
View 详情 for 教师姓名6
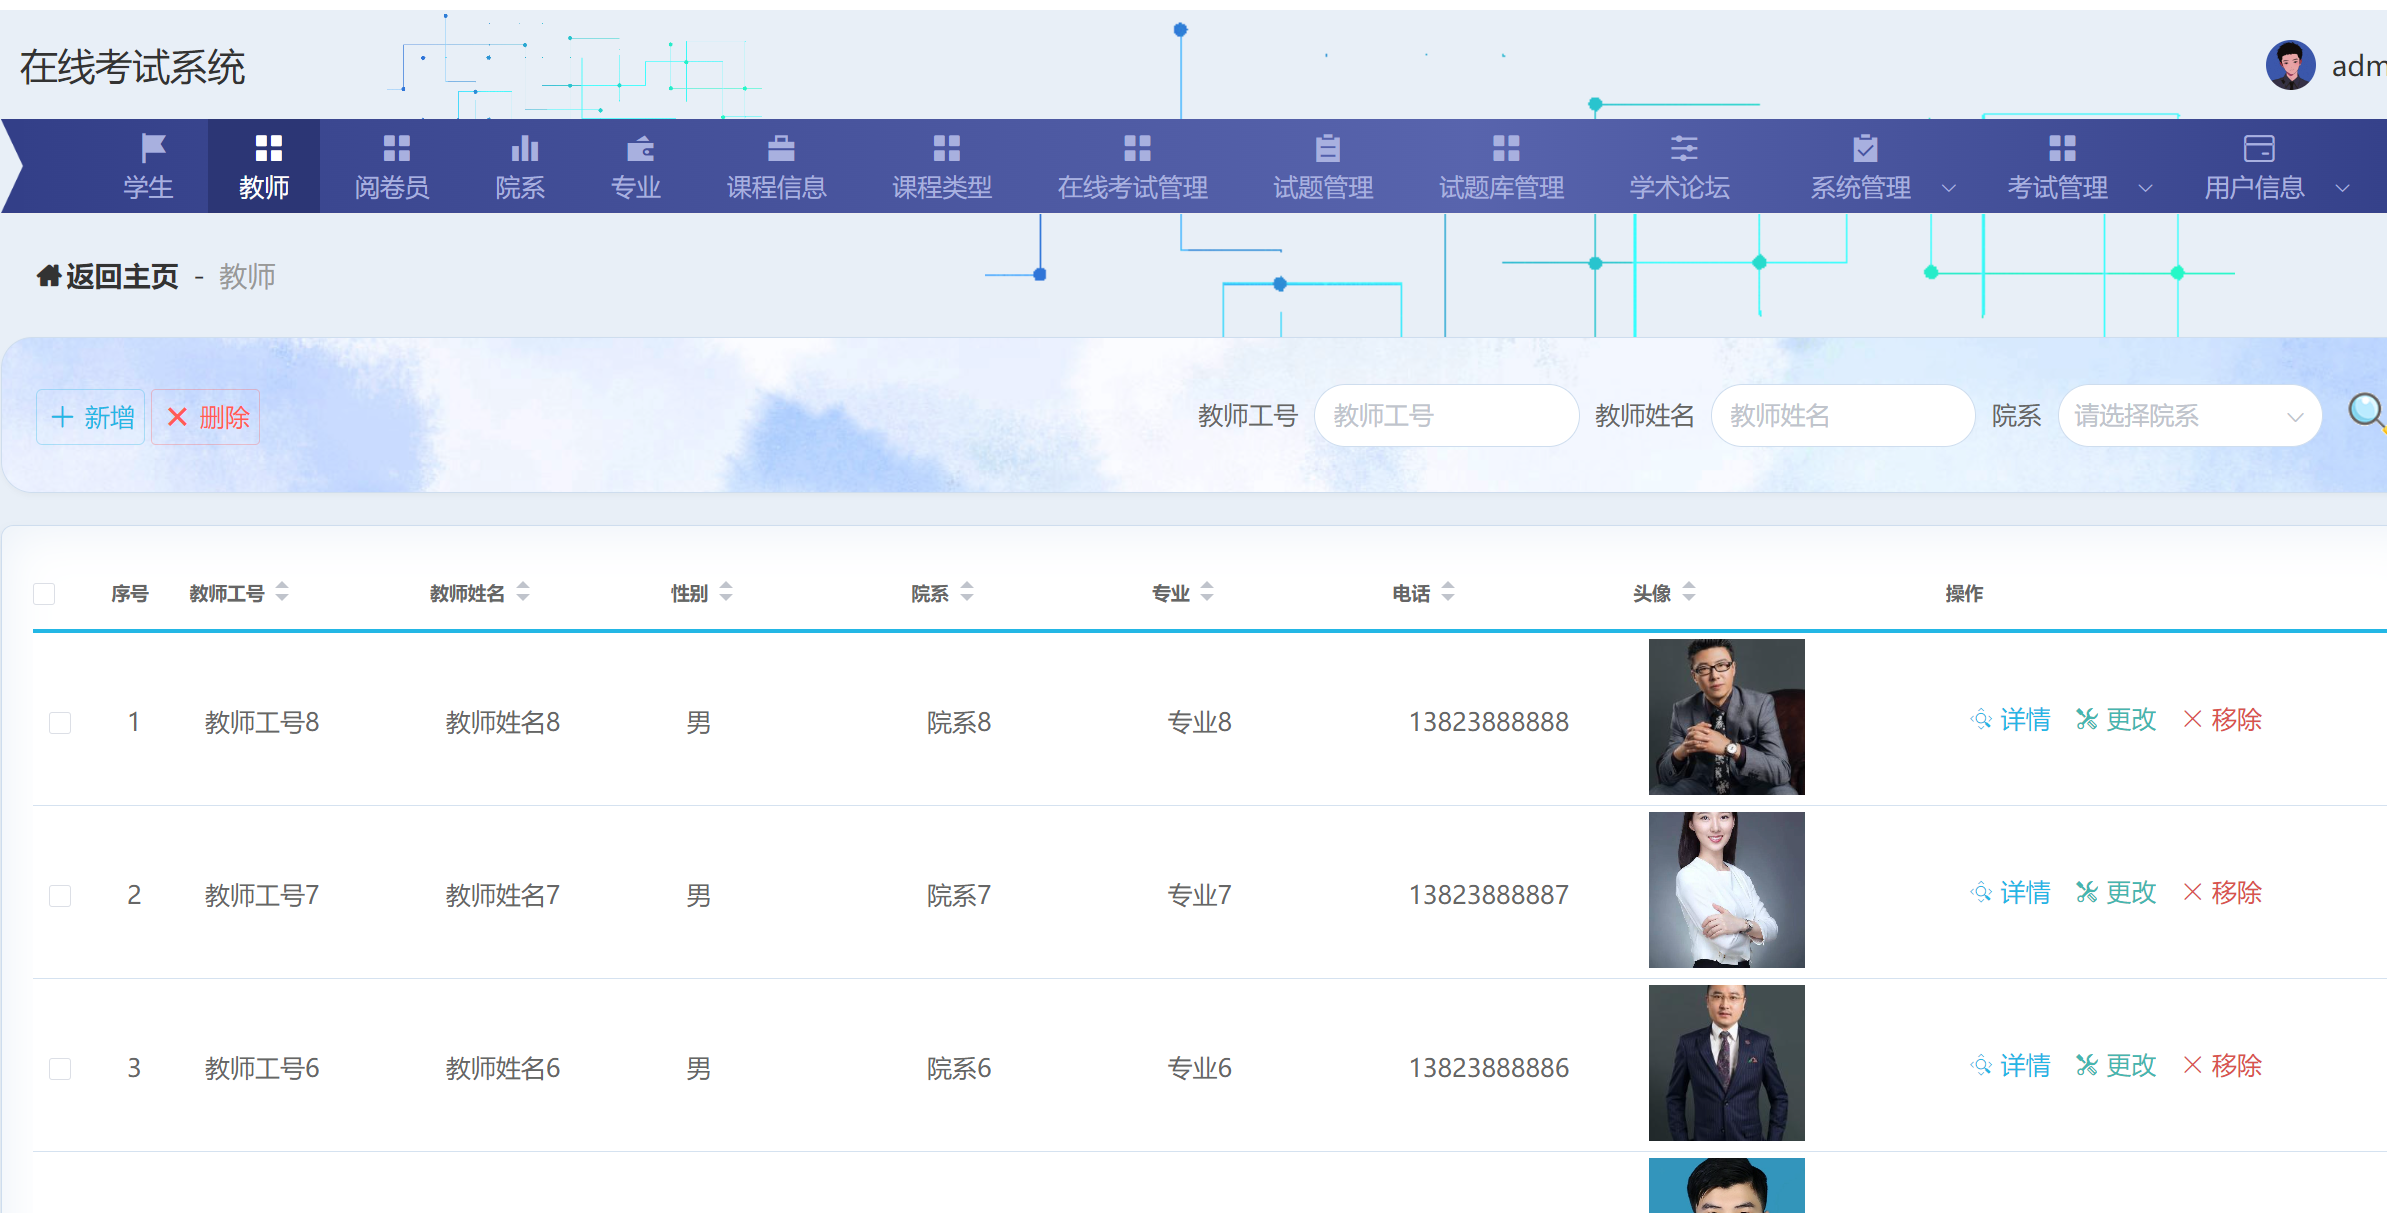(x=2010, y=1066)
